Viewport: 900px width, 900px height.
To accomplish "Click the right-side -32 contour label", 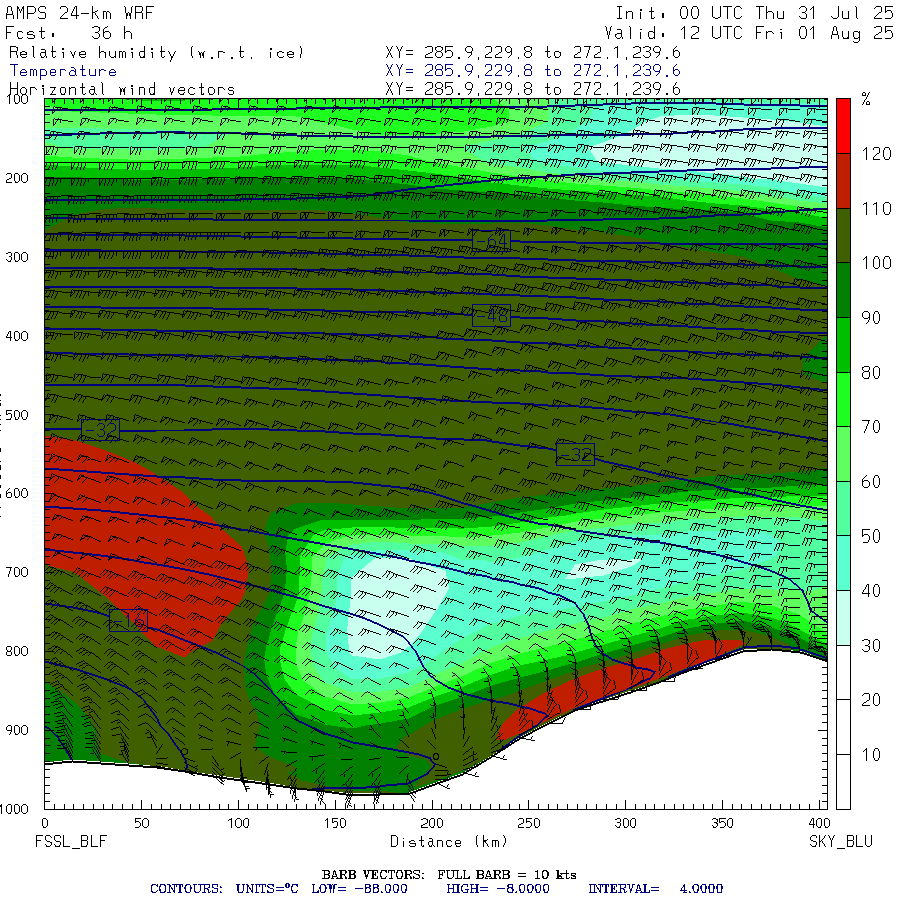I will tap(575, 455).
